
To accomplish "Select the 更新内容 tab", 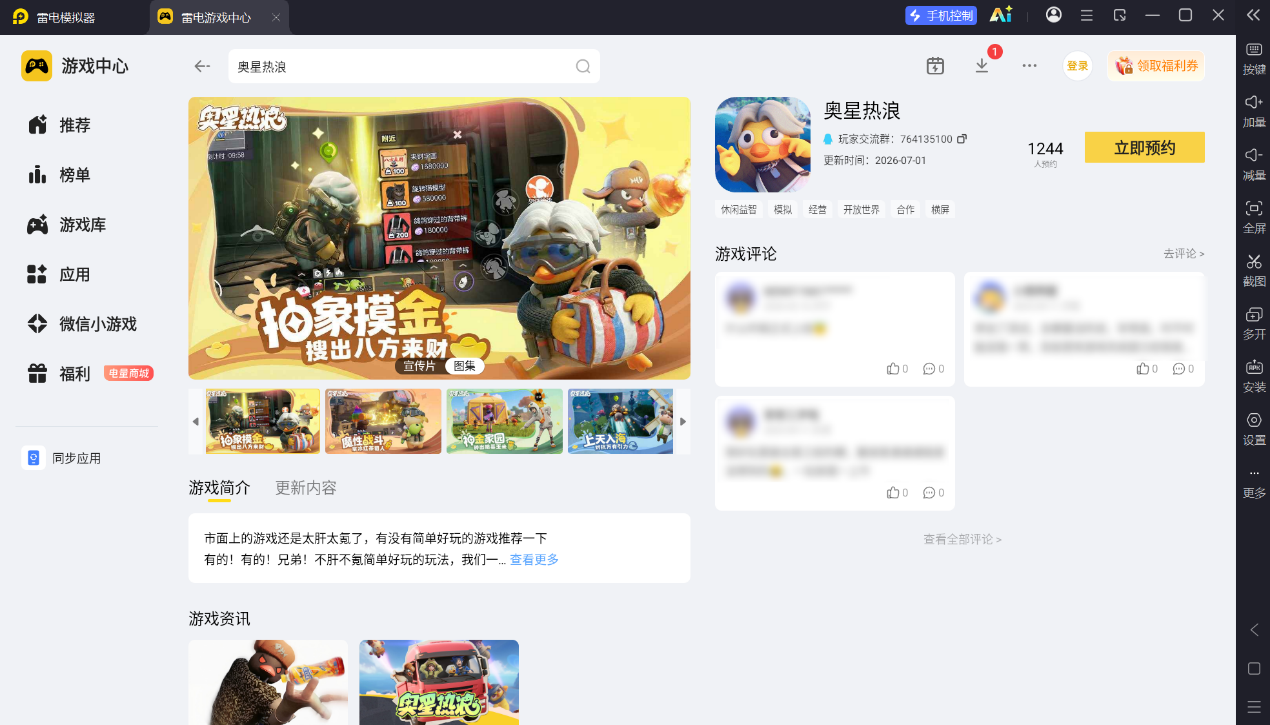I will click(306, 488).
